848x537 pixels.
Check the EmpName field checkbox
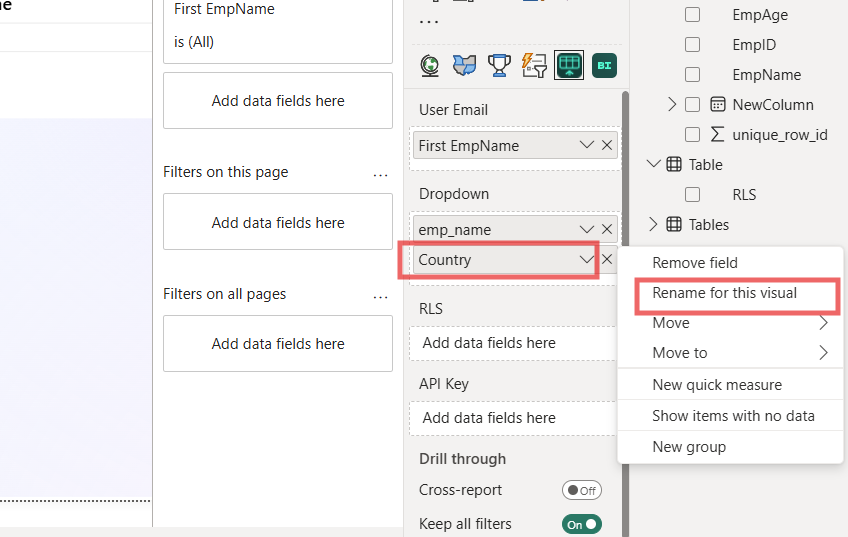click(x=692, y=74)
